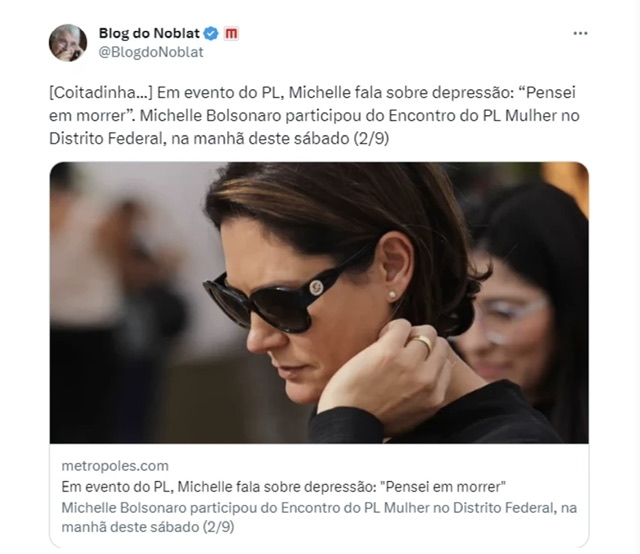The image size is (640, 554).
Task: Click the Blog do Noblat display name
Action: click(x=149, y=33)
